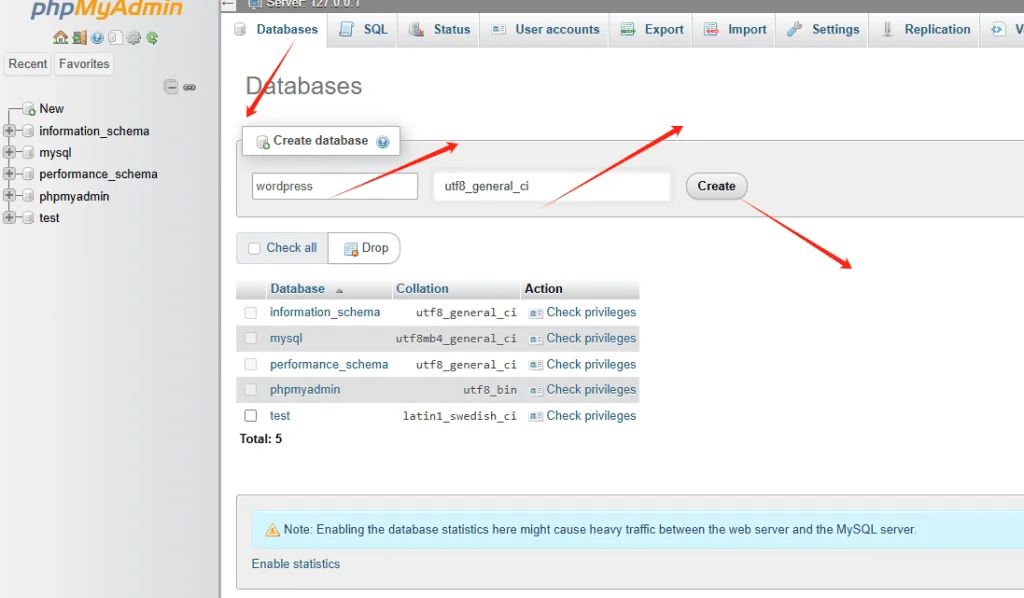Open the User accounts tab
The width and height of the screenshot is (1024, 598).
pyautogui.click(x=545, y=30)
